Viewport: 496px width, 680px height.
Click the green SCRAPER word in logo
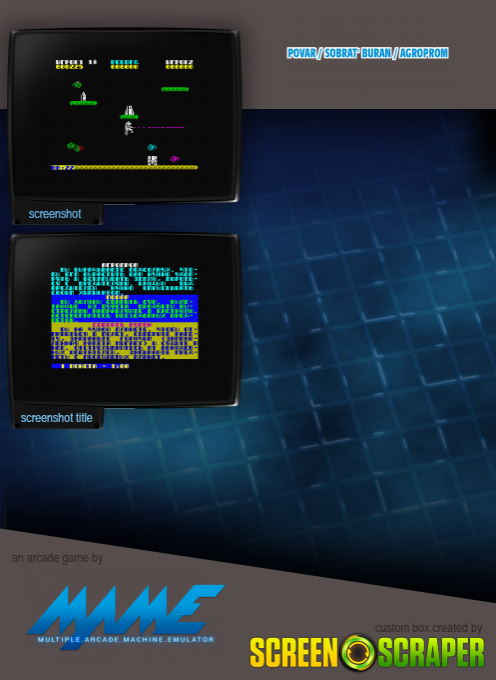[x=431, y=652]
